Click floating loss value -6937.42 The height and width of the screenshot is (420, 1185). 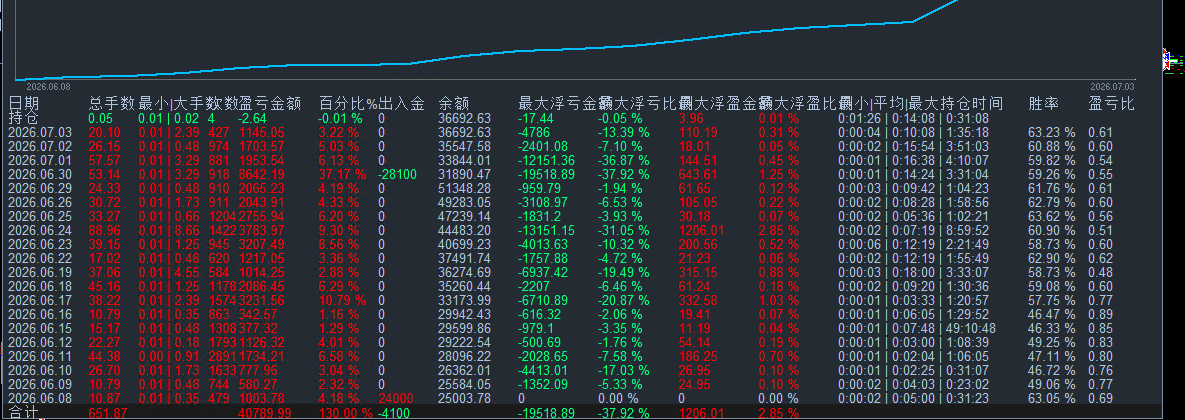[x=543, y=273]
